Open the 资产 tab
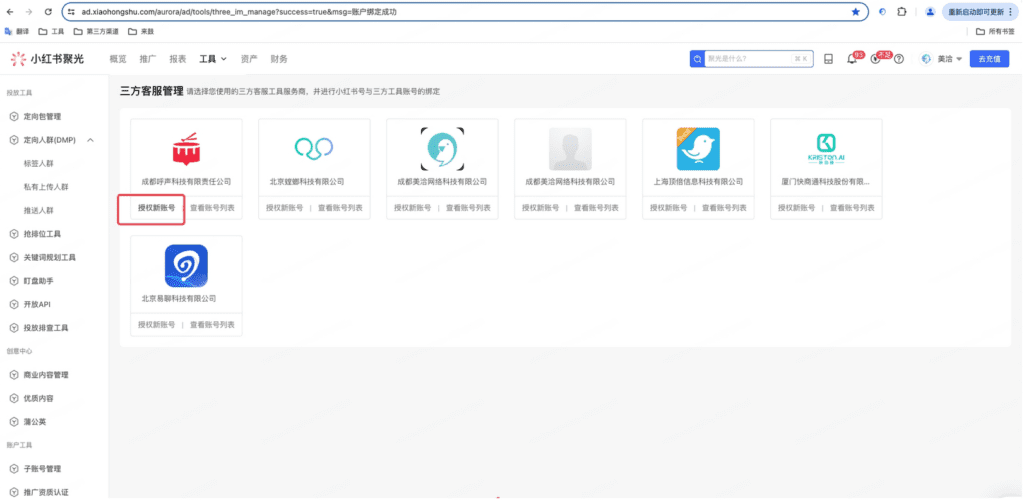The height and width of the screenshot is (500, 1024). [249, 59]
